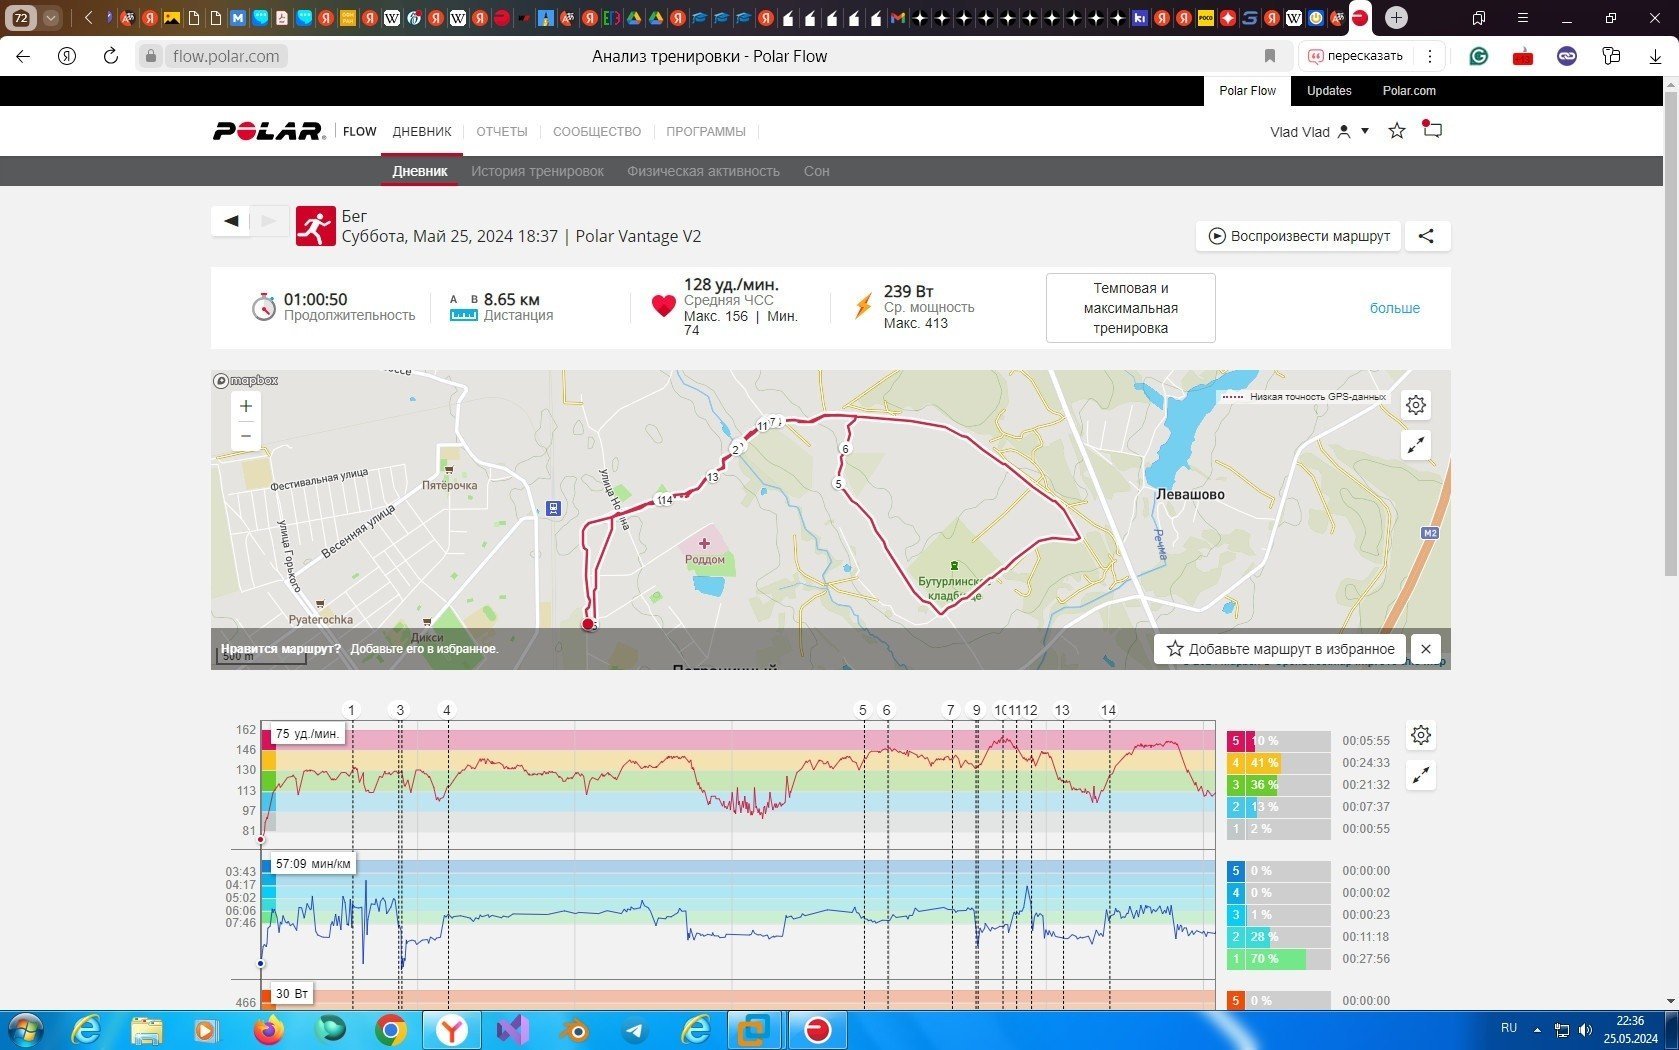Click the red route start marker on map
Image resolution: width=1679 pixels, height=1050 pixels.
click(x=588, y=624)
